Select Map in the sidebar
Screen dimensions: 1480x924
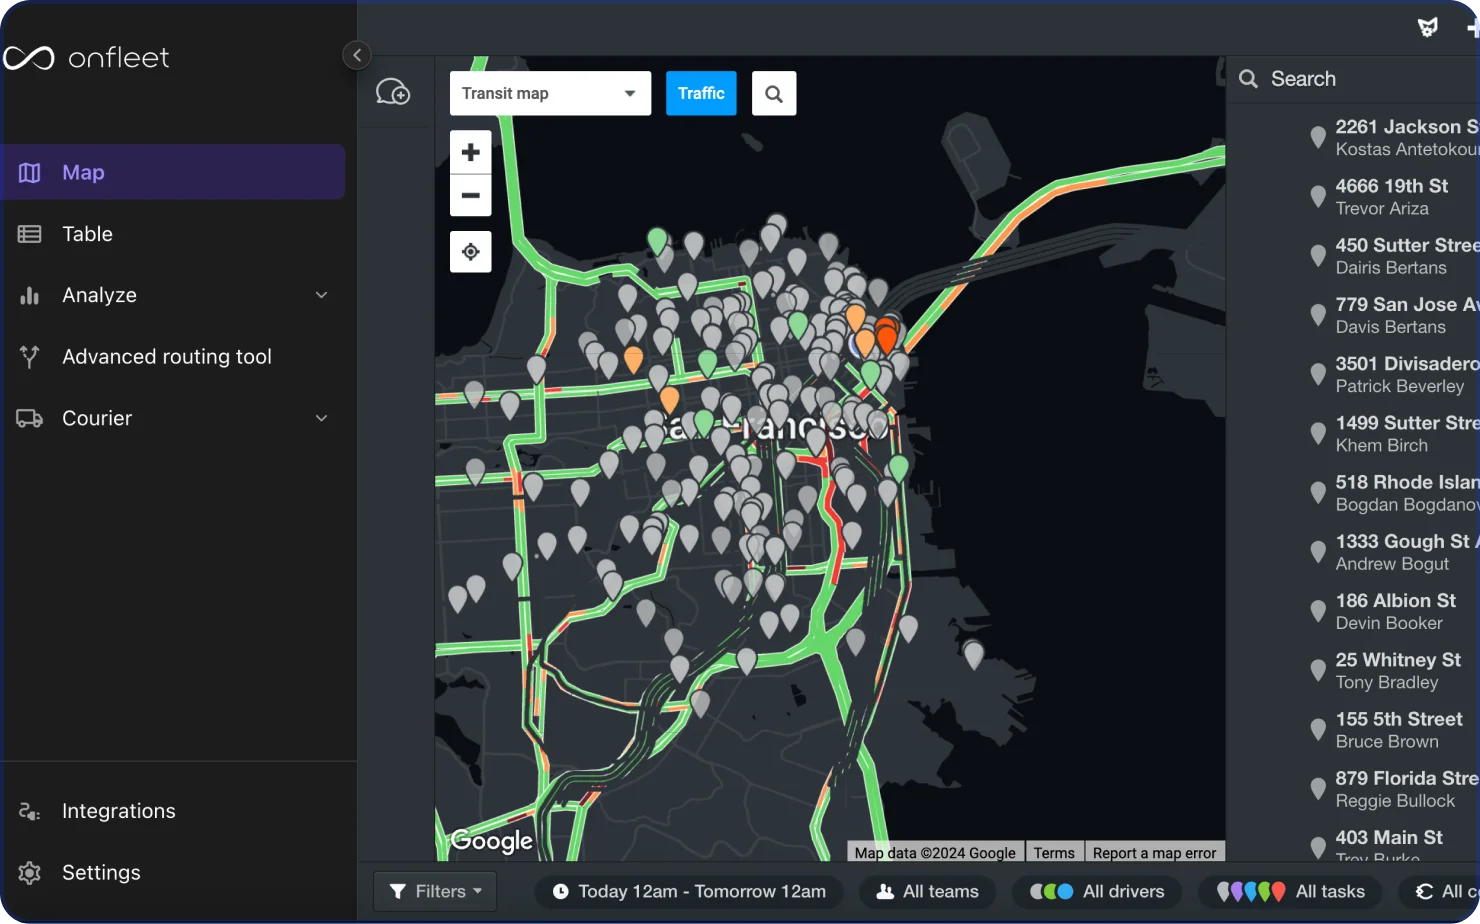tap(174, 172)
